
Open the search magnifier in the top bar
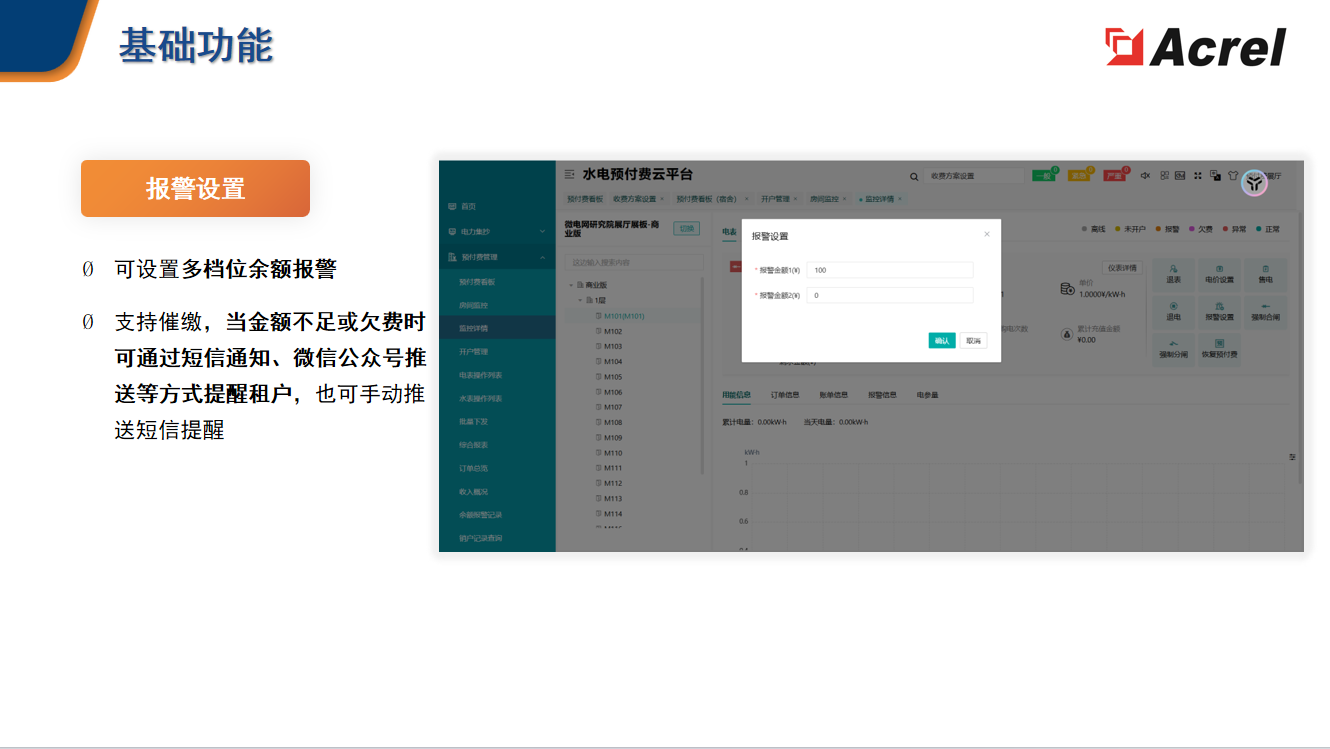click(x=913, y=176)
